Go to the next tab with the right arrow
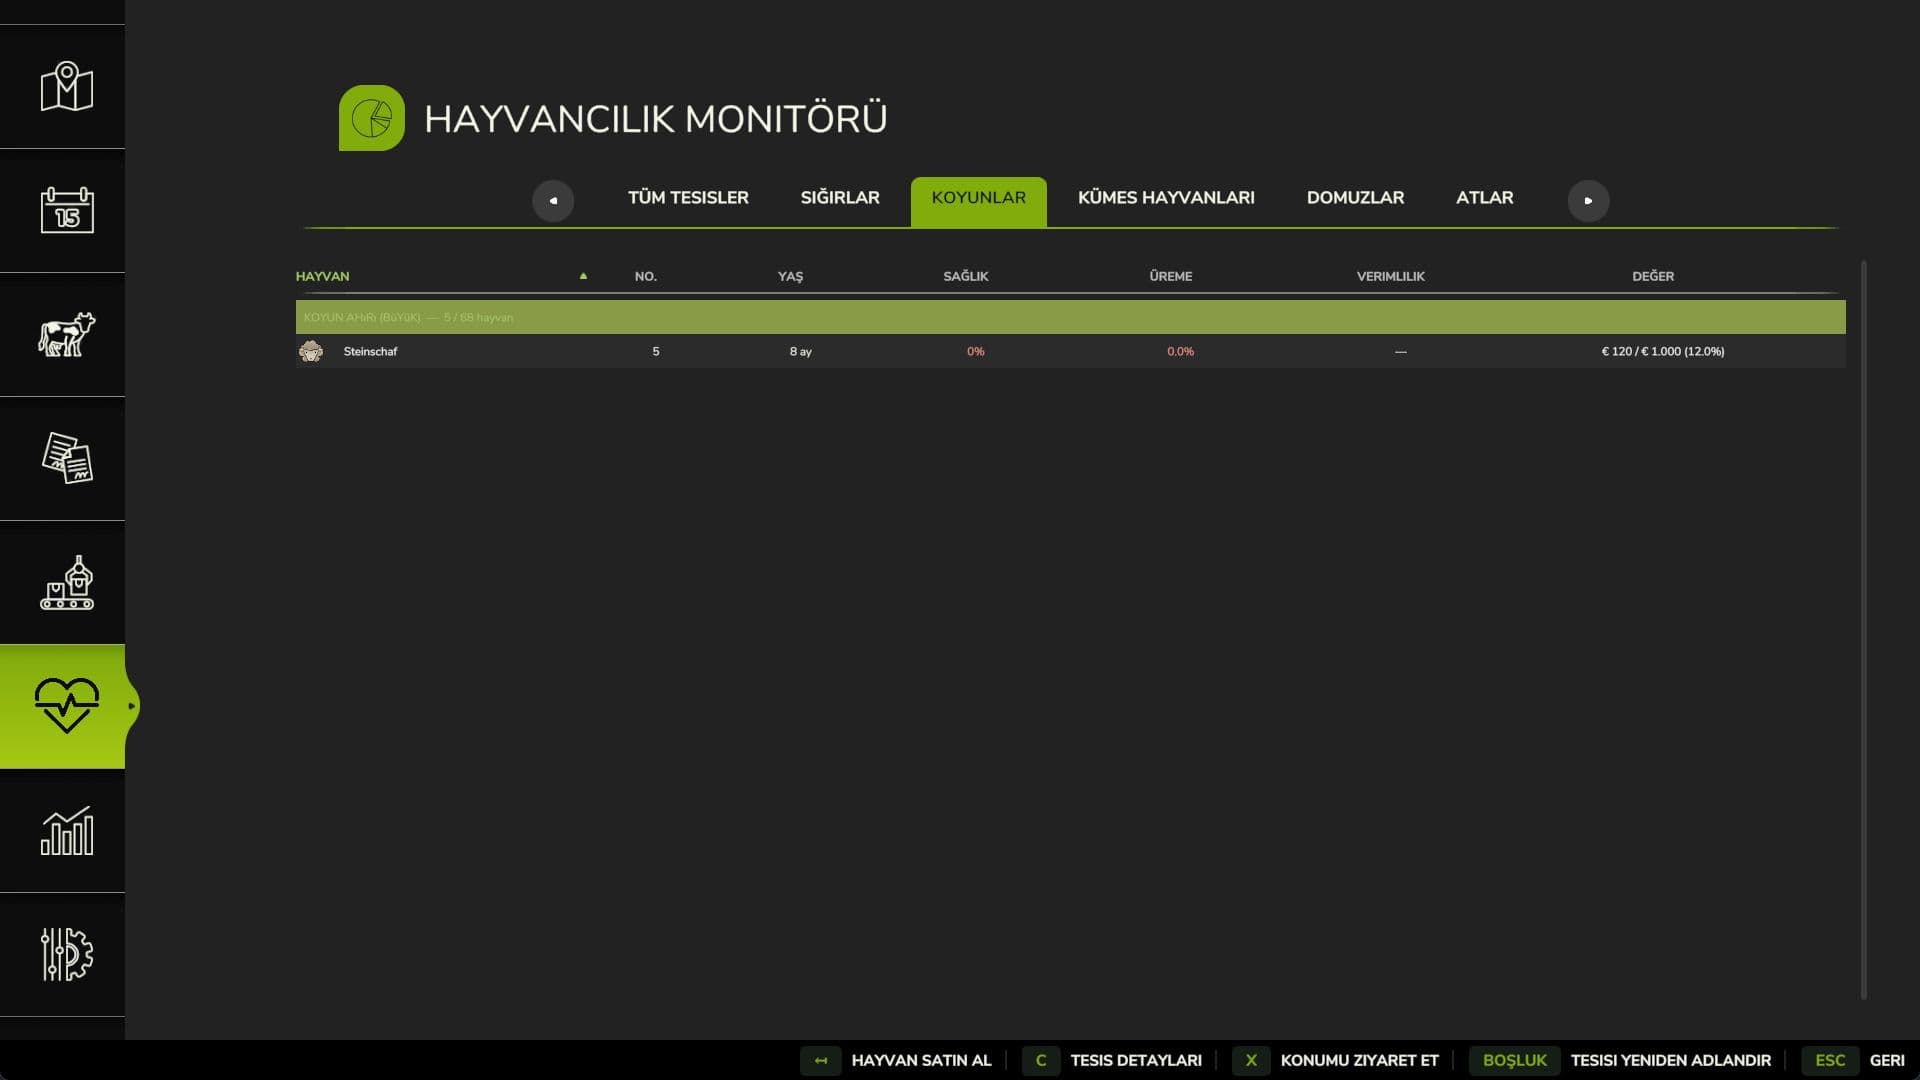Viewport: 1920px width, 1080px height. 1588,200
